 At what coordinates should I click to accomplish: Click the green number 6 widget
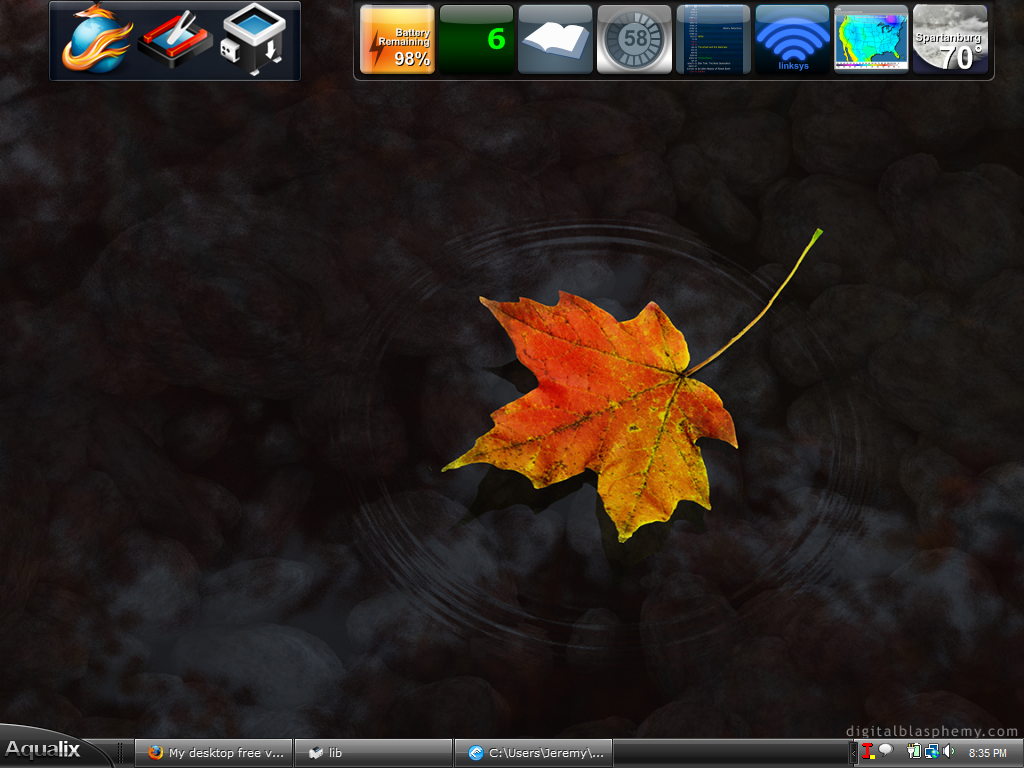[476, 40]
